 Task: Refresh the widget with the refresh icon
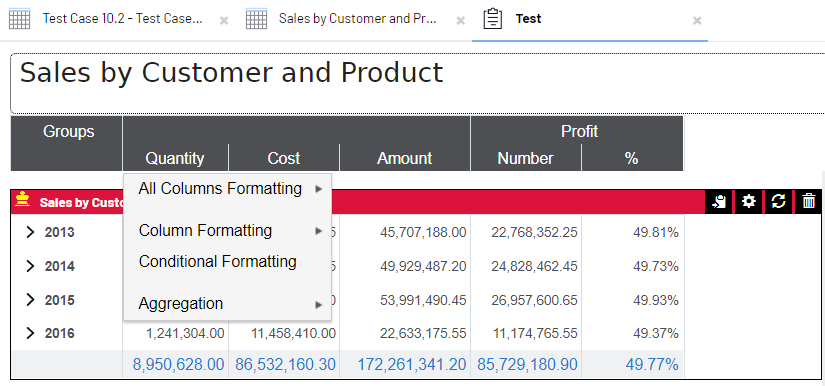tap(779, 201)
